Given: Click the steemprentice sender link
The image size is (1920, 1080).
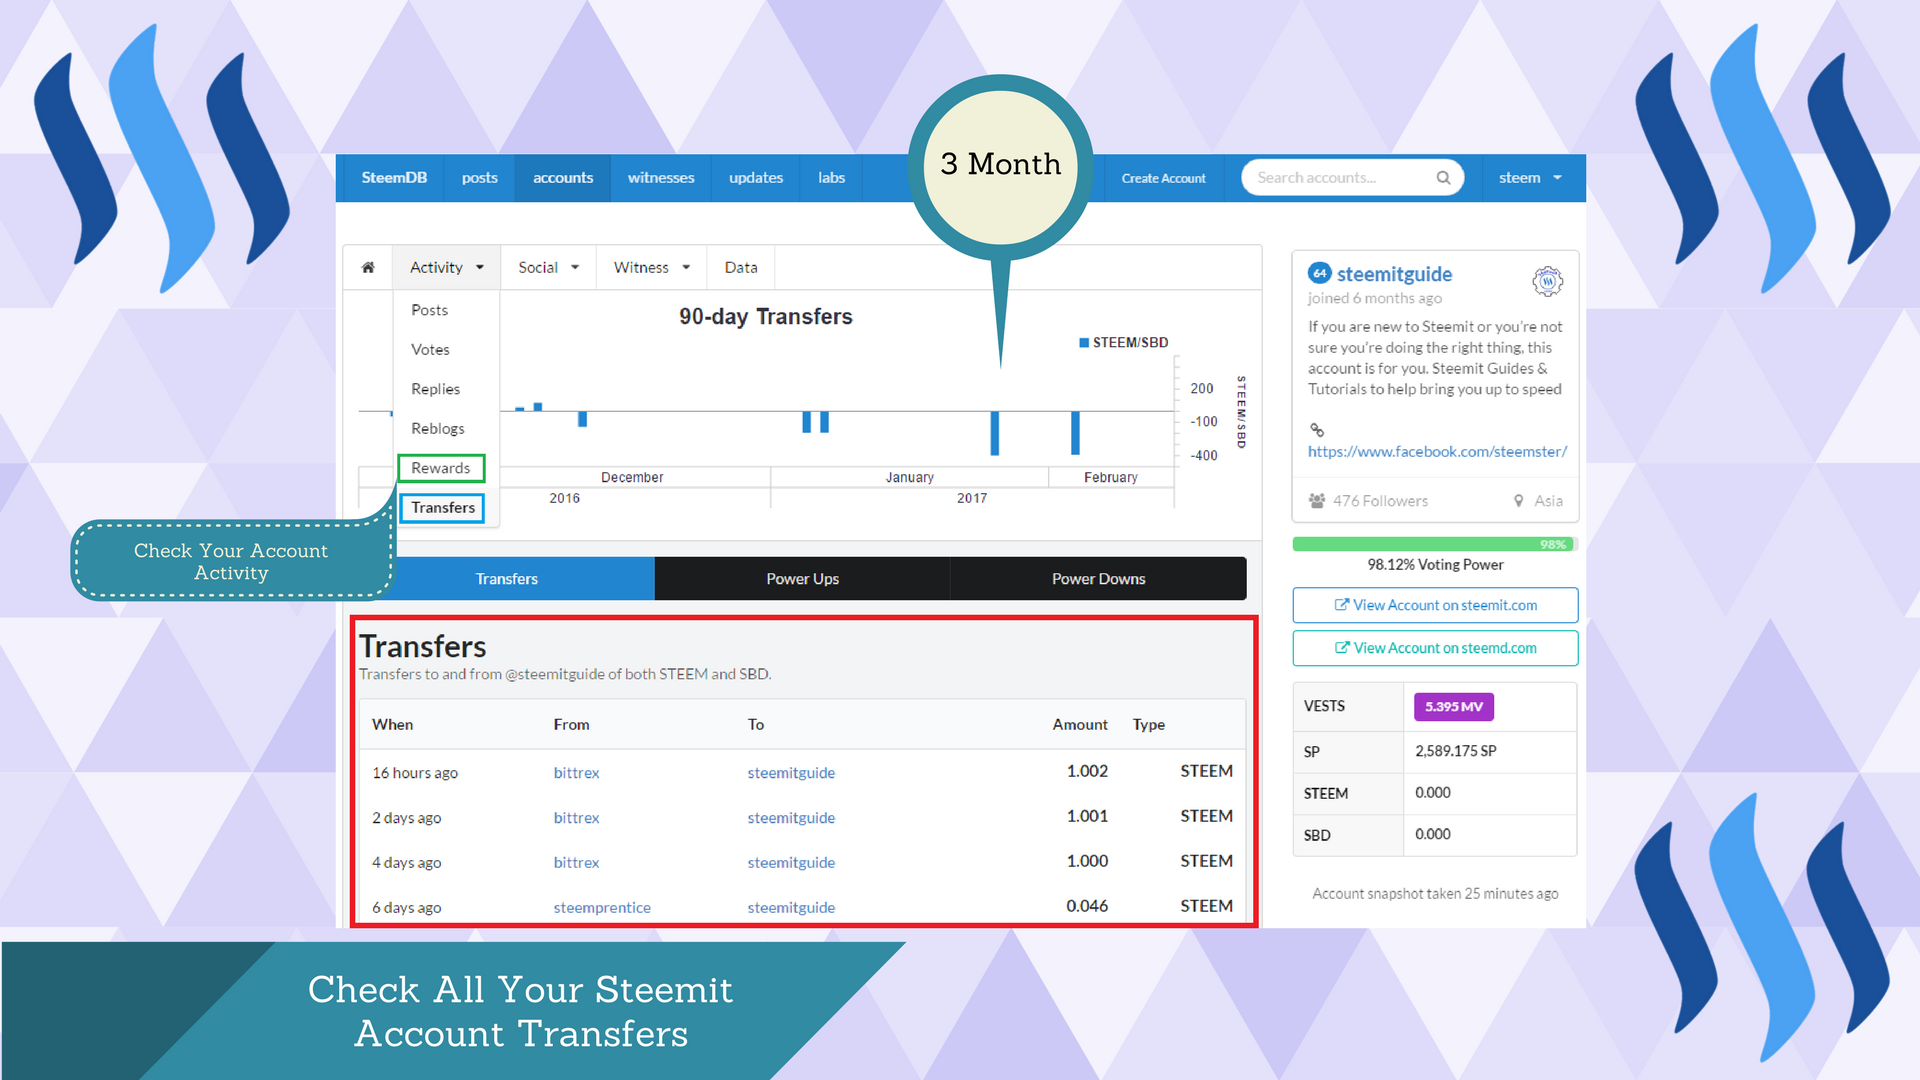Looking at the screenshot, I should click(602, 908).
